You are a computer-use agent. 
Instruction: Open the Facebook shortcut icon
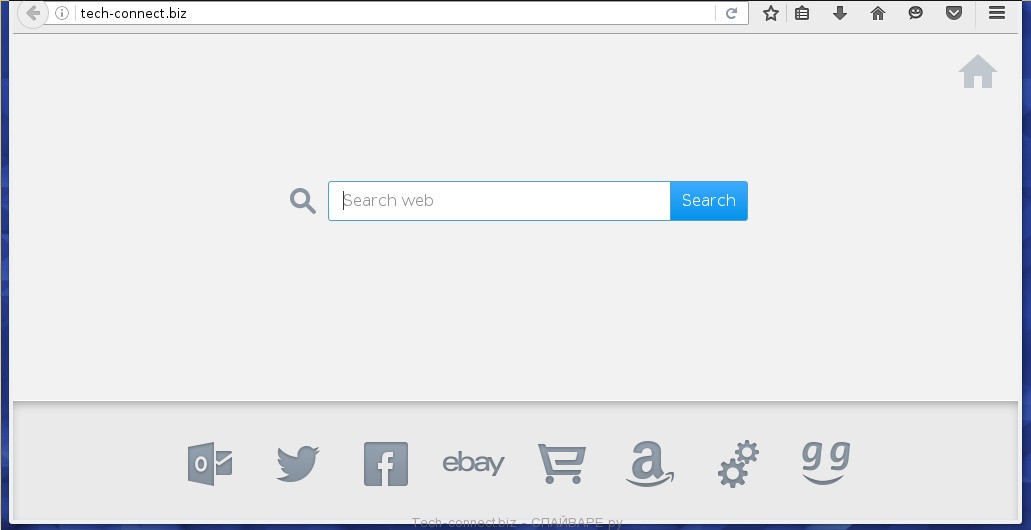(x=386, y=464)
